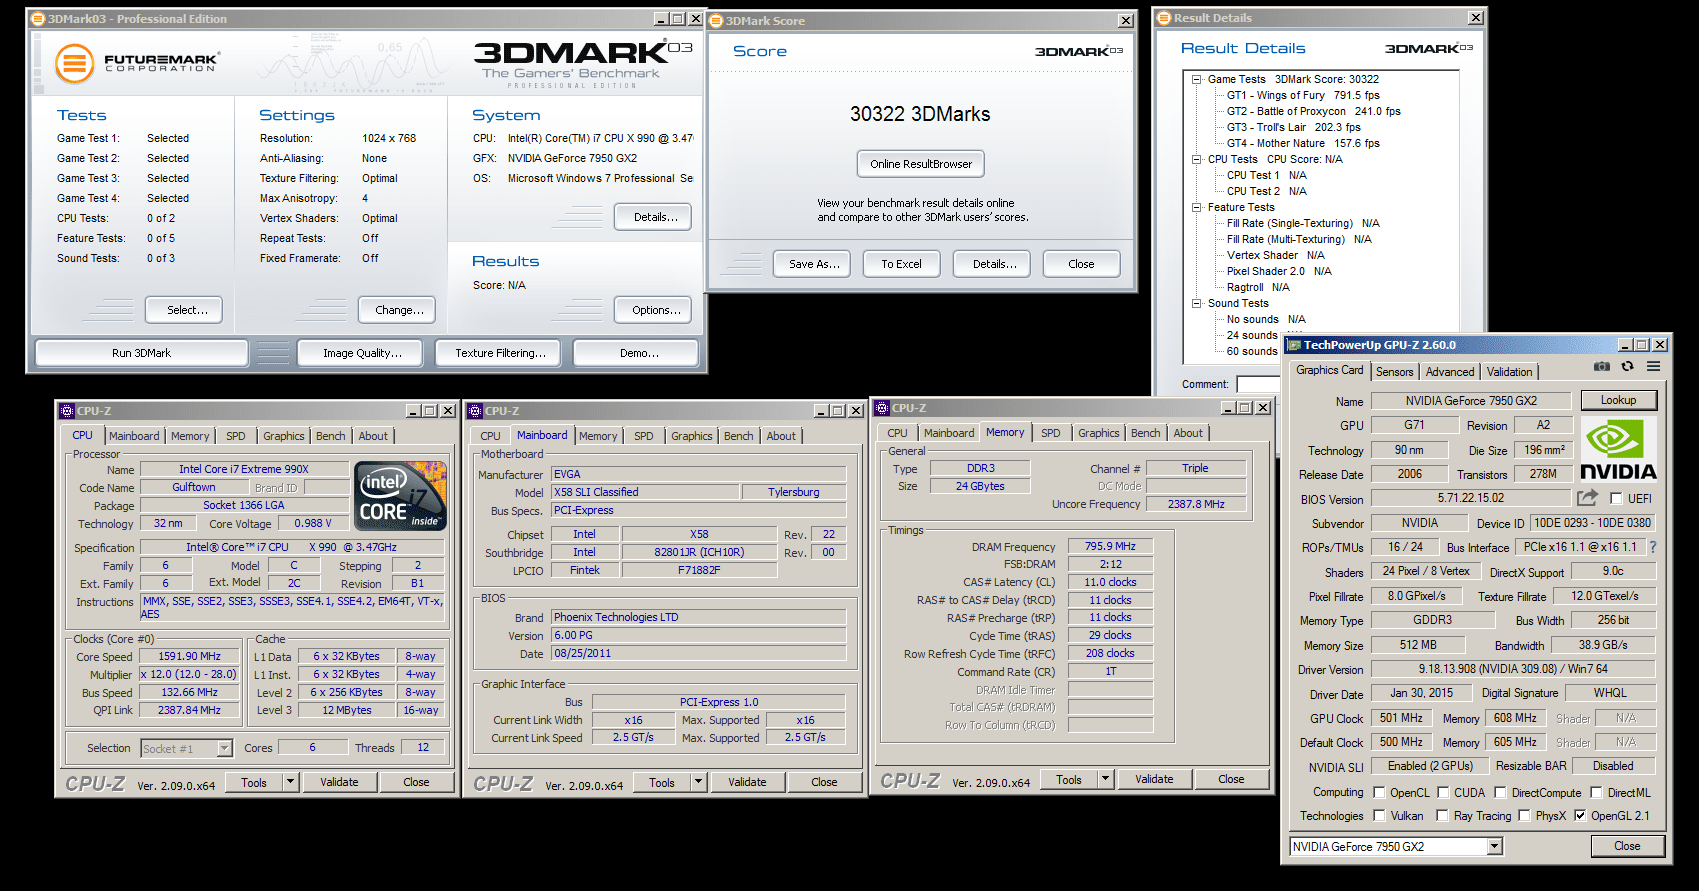The height and width of the screenshot is (891, 1699).
Task: Toggle the UEFI checkbox
Action: click(x=1616, y=499)
